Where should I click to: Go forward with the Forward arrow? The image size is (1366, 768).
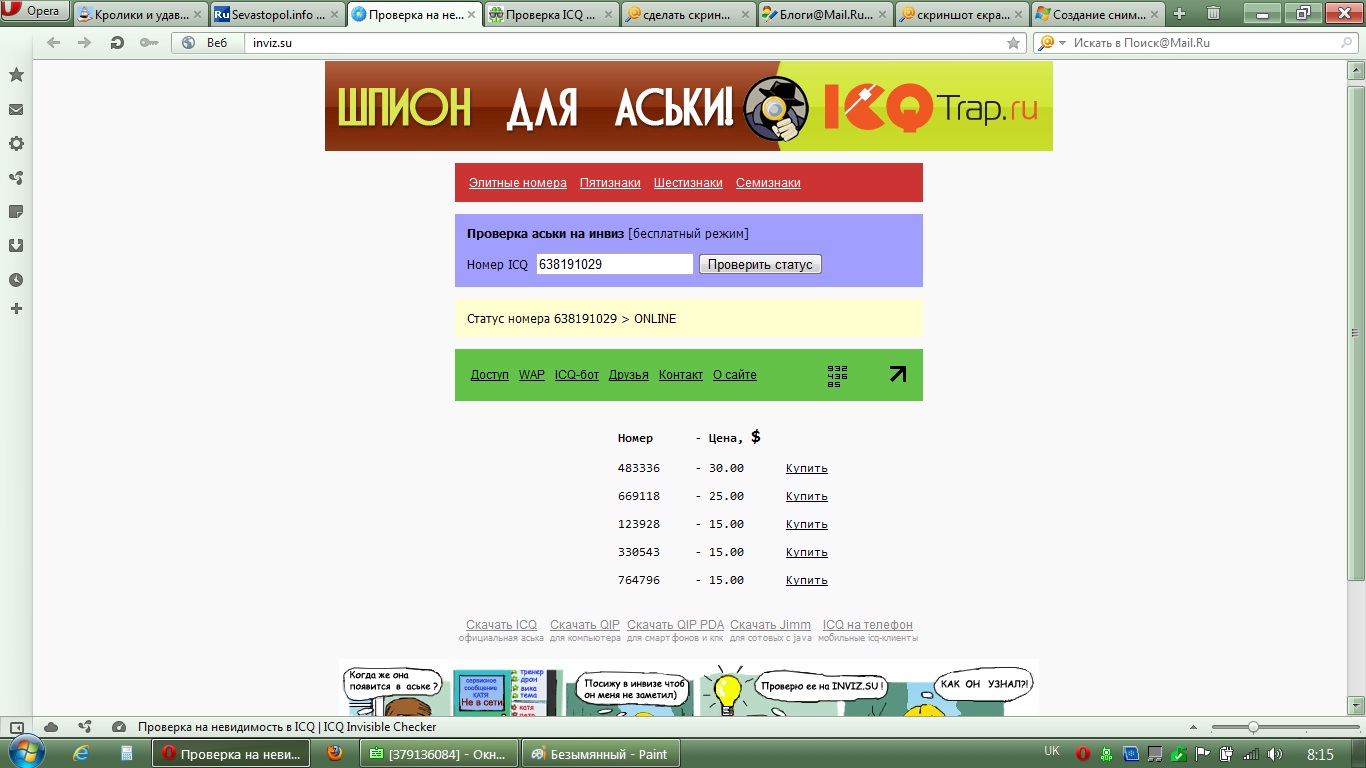click(x=85, y=43)
